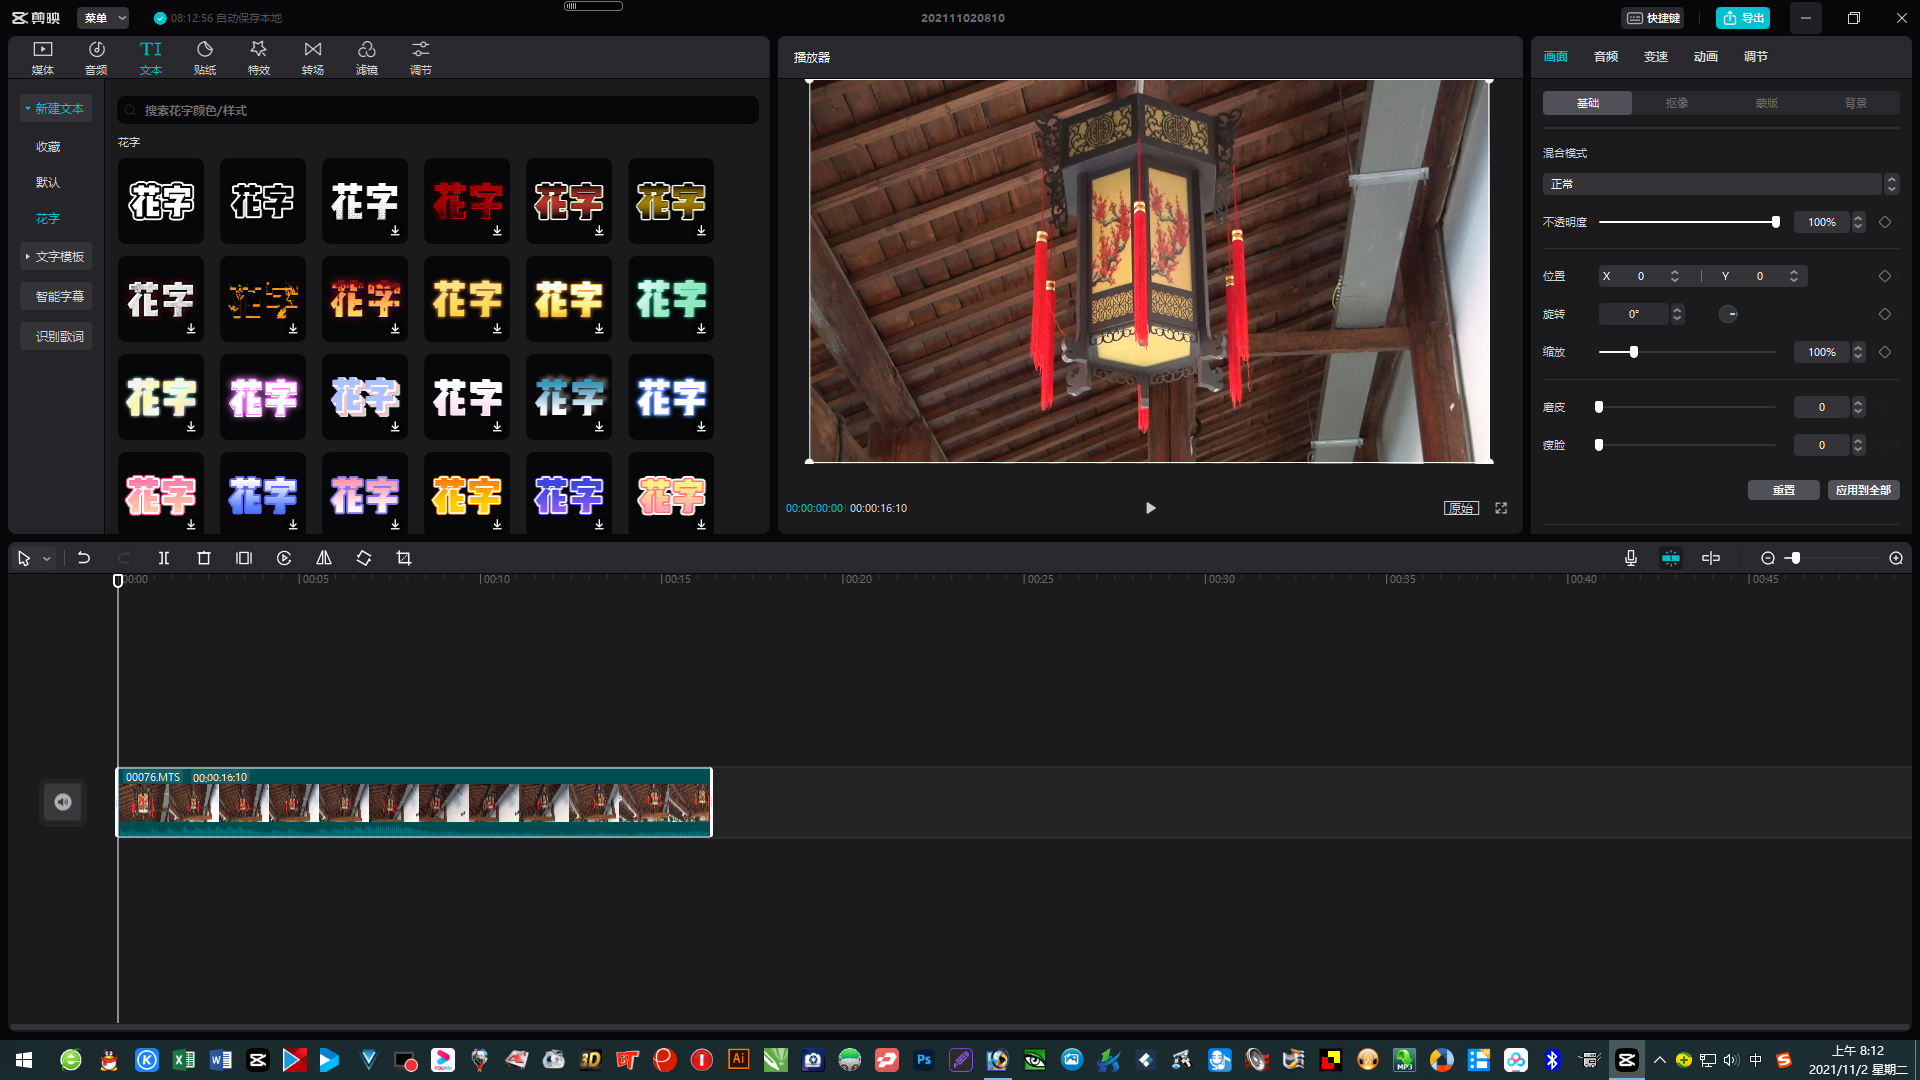Click 应用到全部 apply to all
1920x1080 pixels.
1864,490
